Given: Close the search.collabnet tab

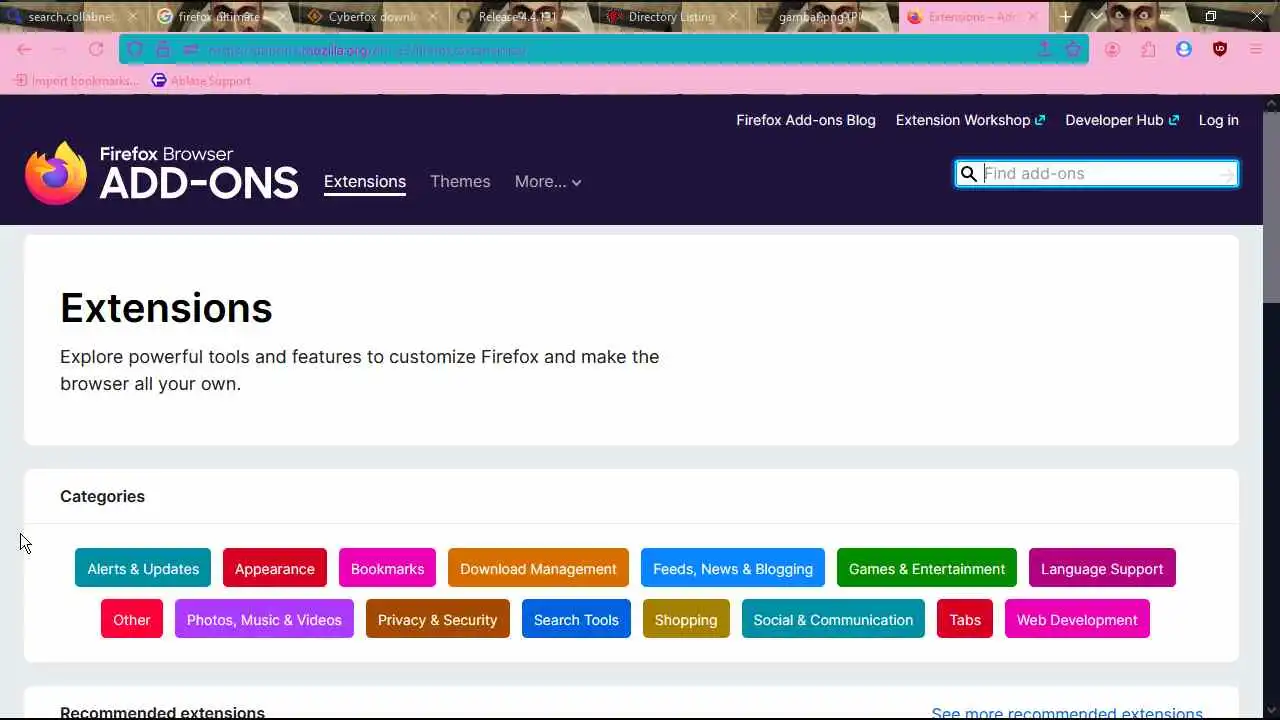Looking at the screenshot, I should [133, 17].
